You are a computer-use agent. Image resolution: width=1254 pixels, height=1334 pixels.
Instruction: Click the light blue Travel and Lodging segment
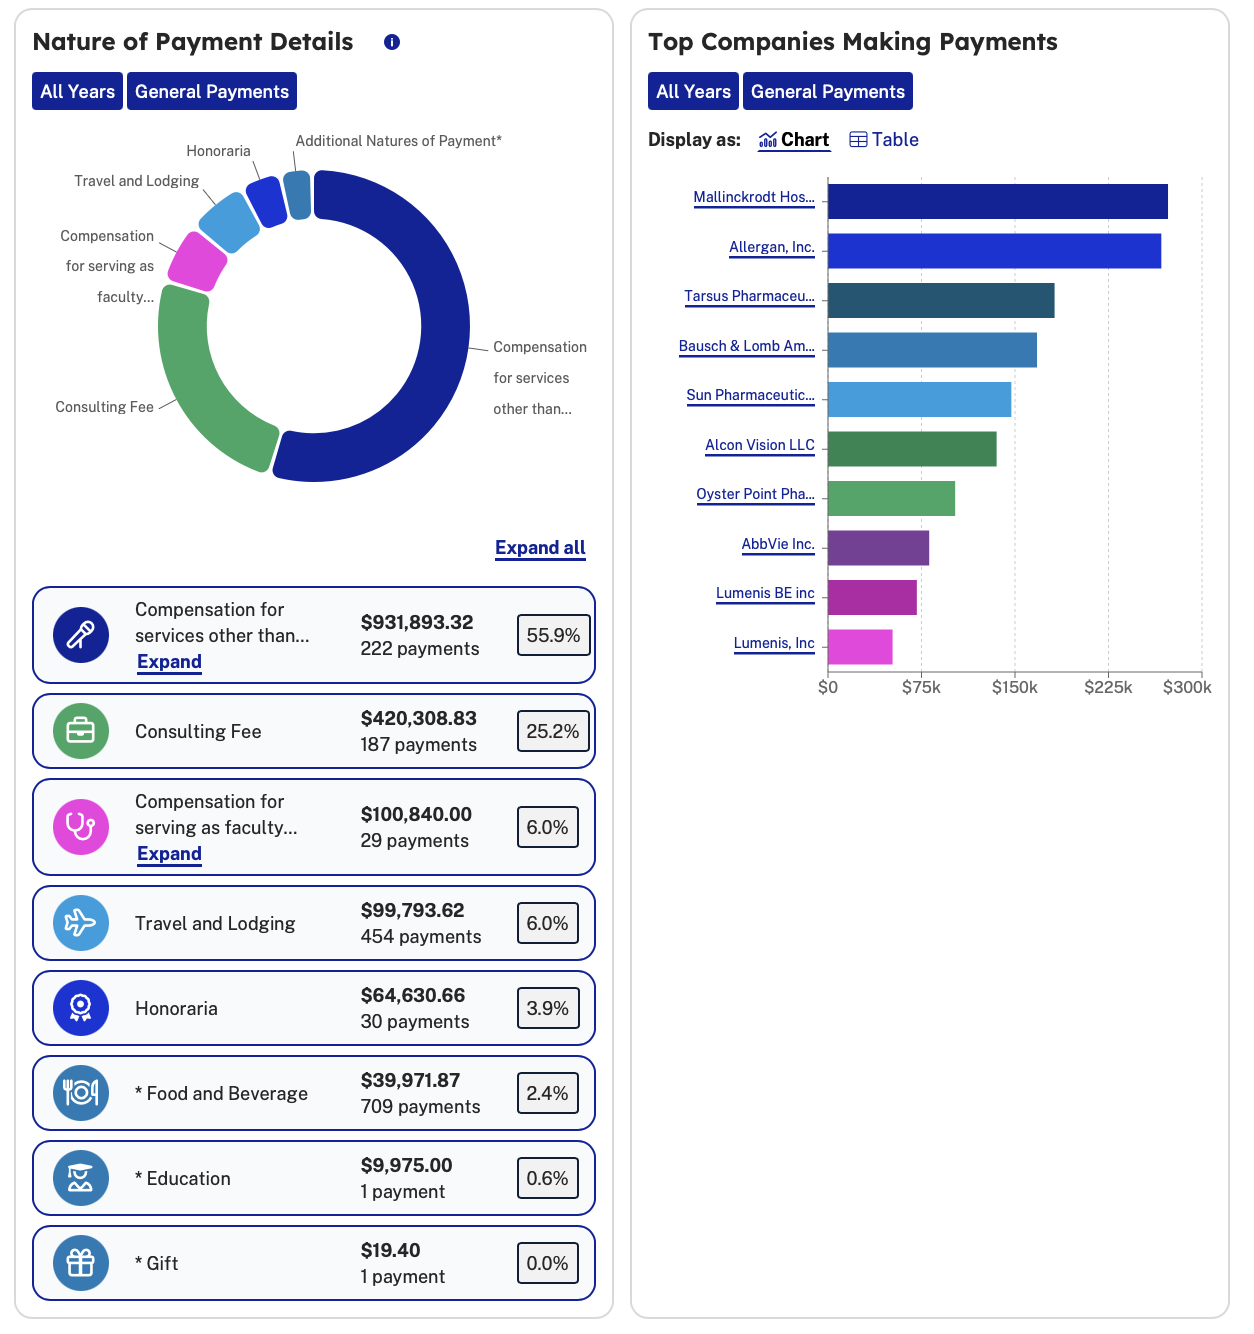tap(229, 222)
